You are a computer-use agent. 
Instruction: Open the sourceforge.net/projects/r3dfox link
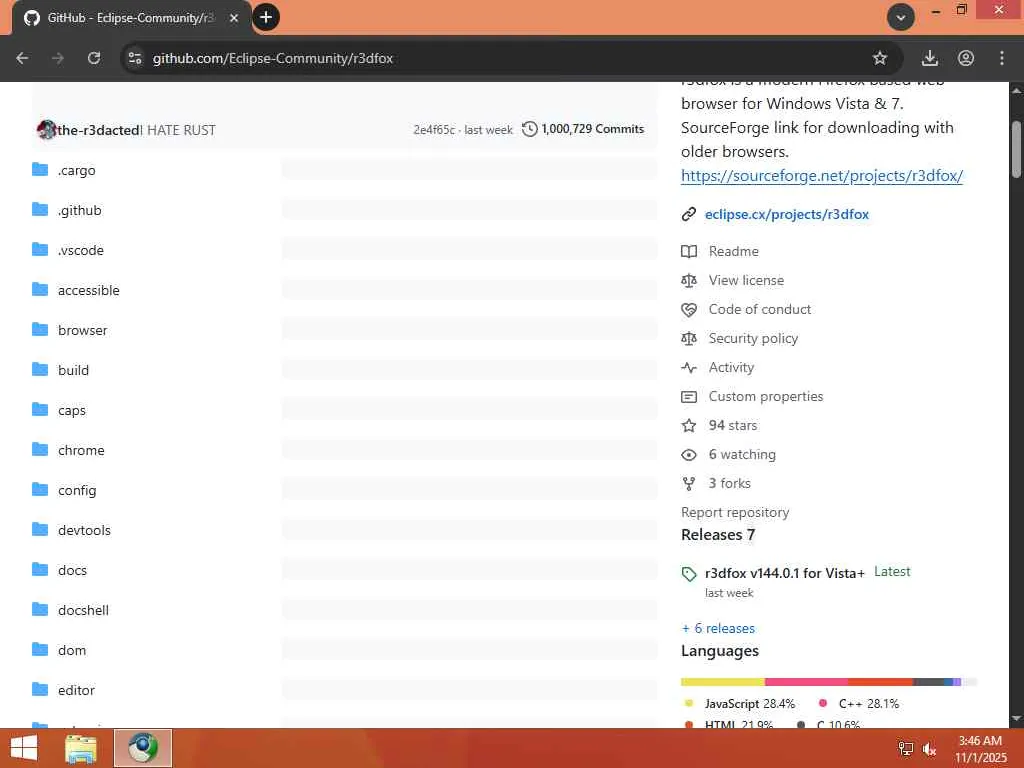(x=822, y=176)
